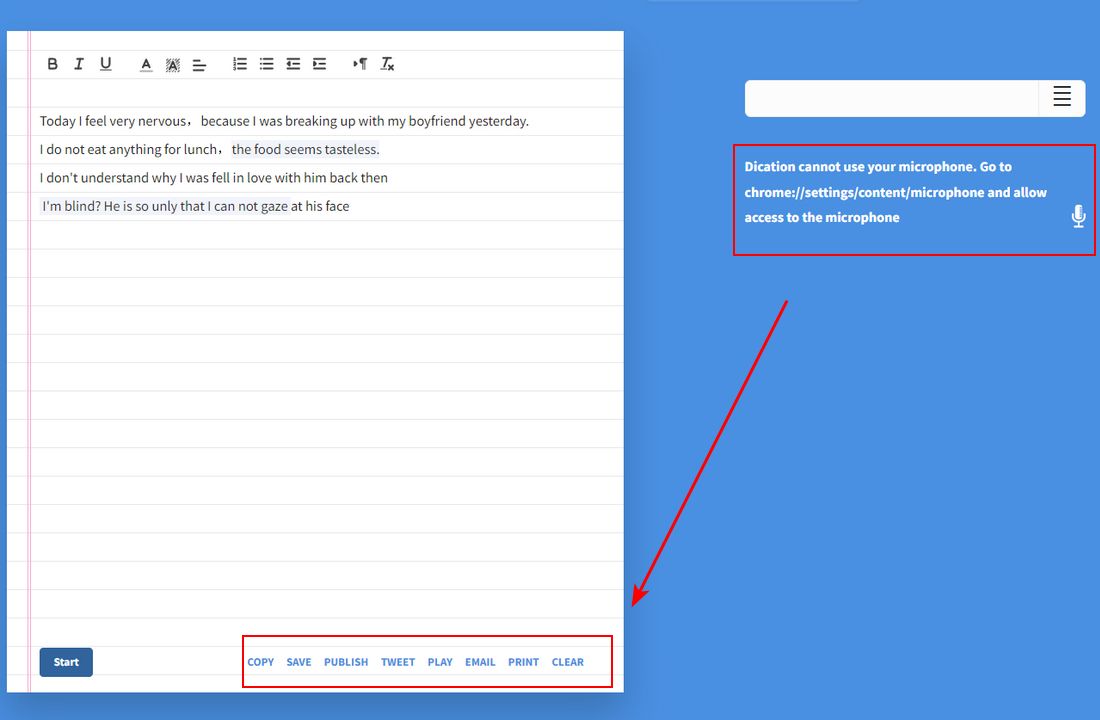Screen dimensions: 1100x720
Task: Click the 'Dication cannot use your microphone' message
Action: [x=896, y=192]
